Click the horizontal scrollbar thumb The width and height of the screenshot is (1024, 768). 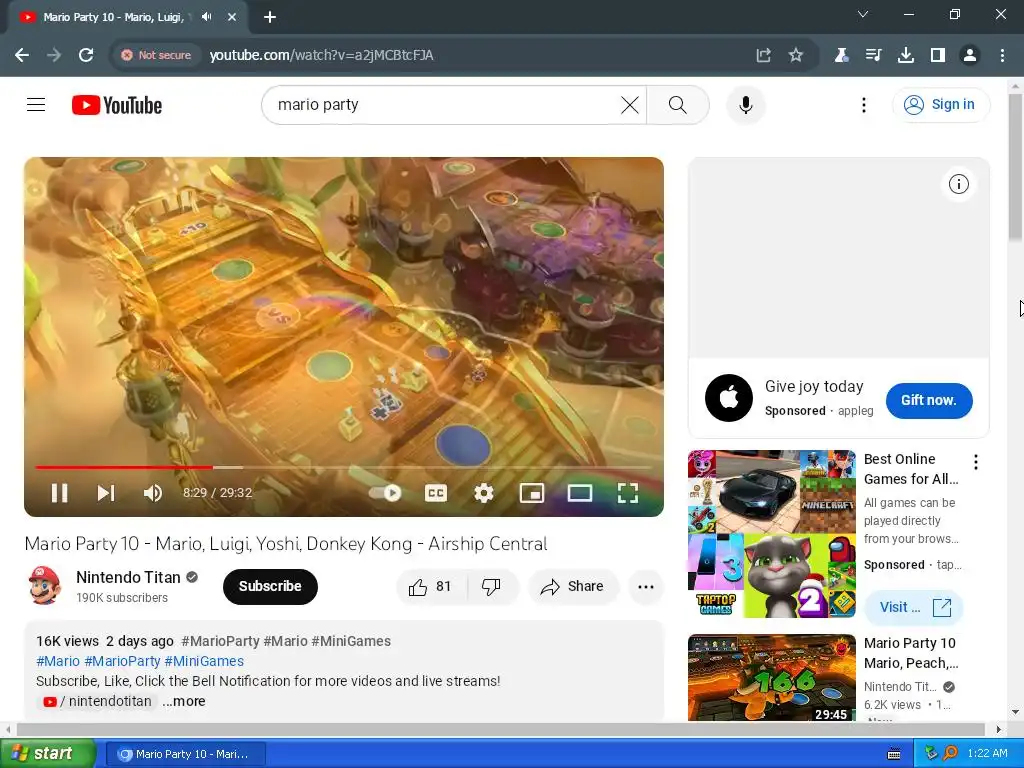click(x=501, y=729)
